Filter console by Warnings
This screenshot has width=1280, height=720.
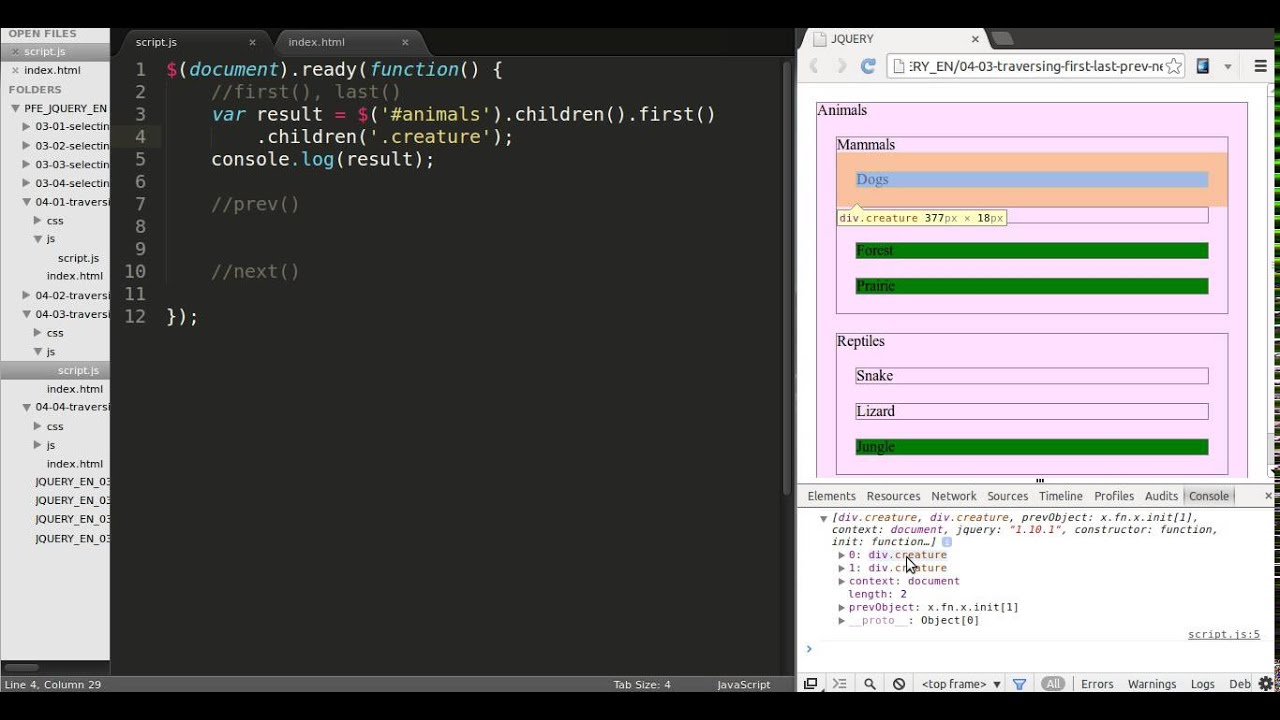click(1152, 684)
